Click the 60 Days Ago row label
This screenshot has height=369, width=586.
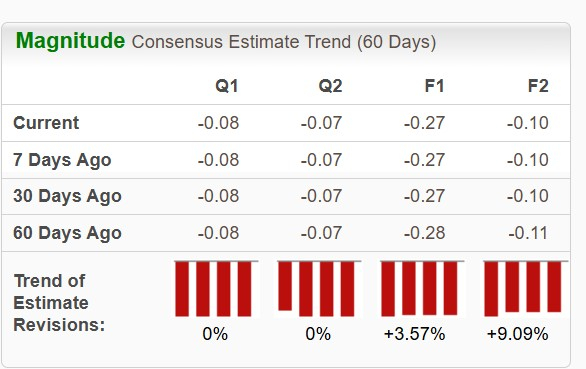pyautogui.click(x=68, y=233)
